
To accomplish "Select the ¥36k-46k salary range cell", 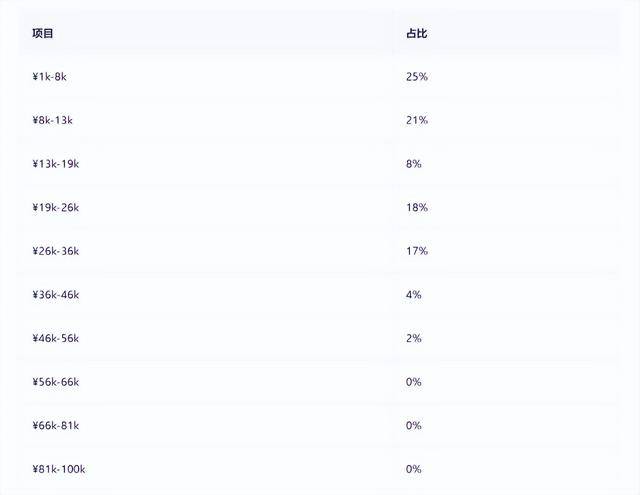I will click(56, 295).
